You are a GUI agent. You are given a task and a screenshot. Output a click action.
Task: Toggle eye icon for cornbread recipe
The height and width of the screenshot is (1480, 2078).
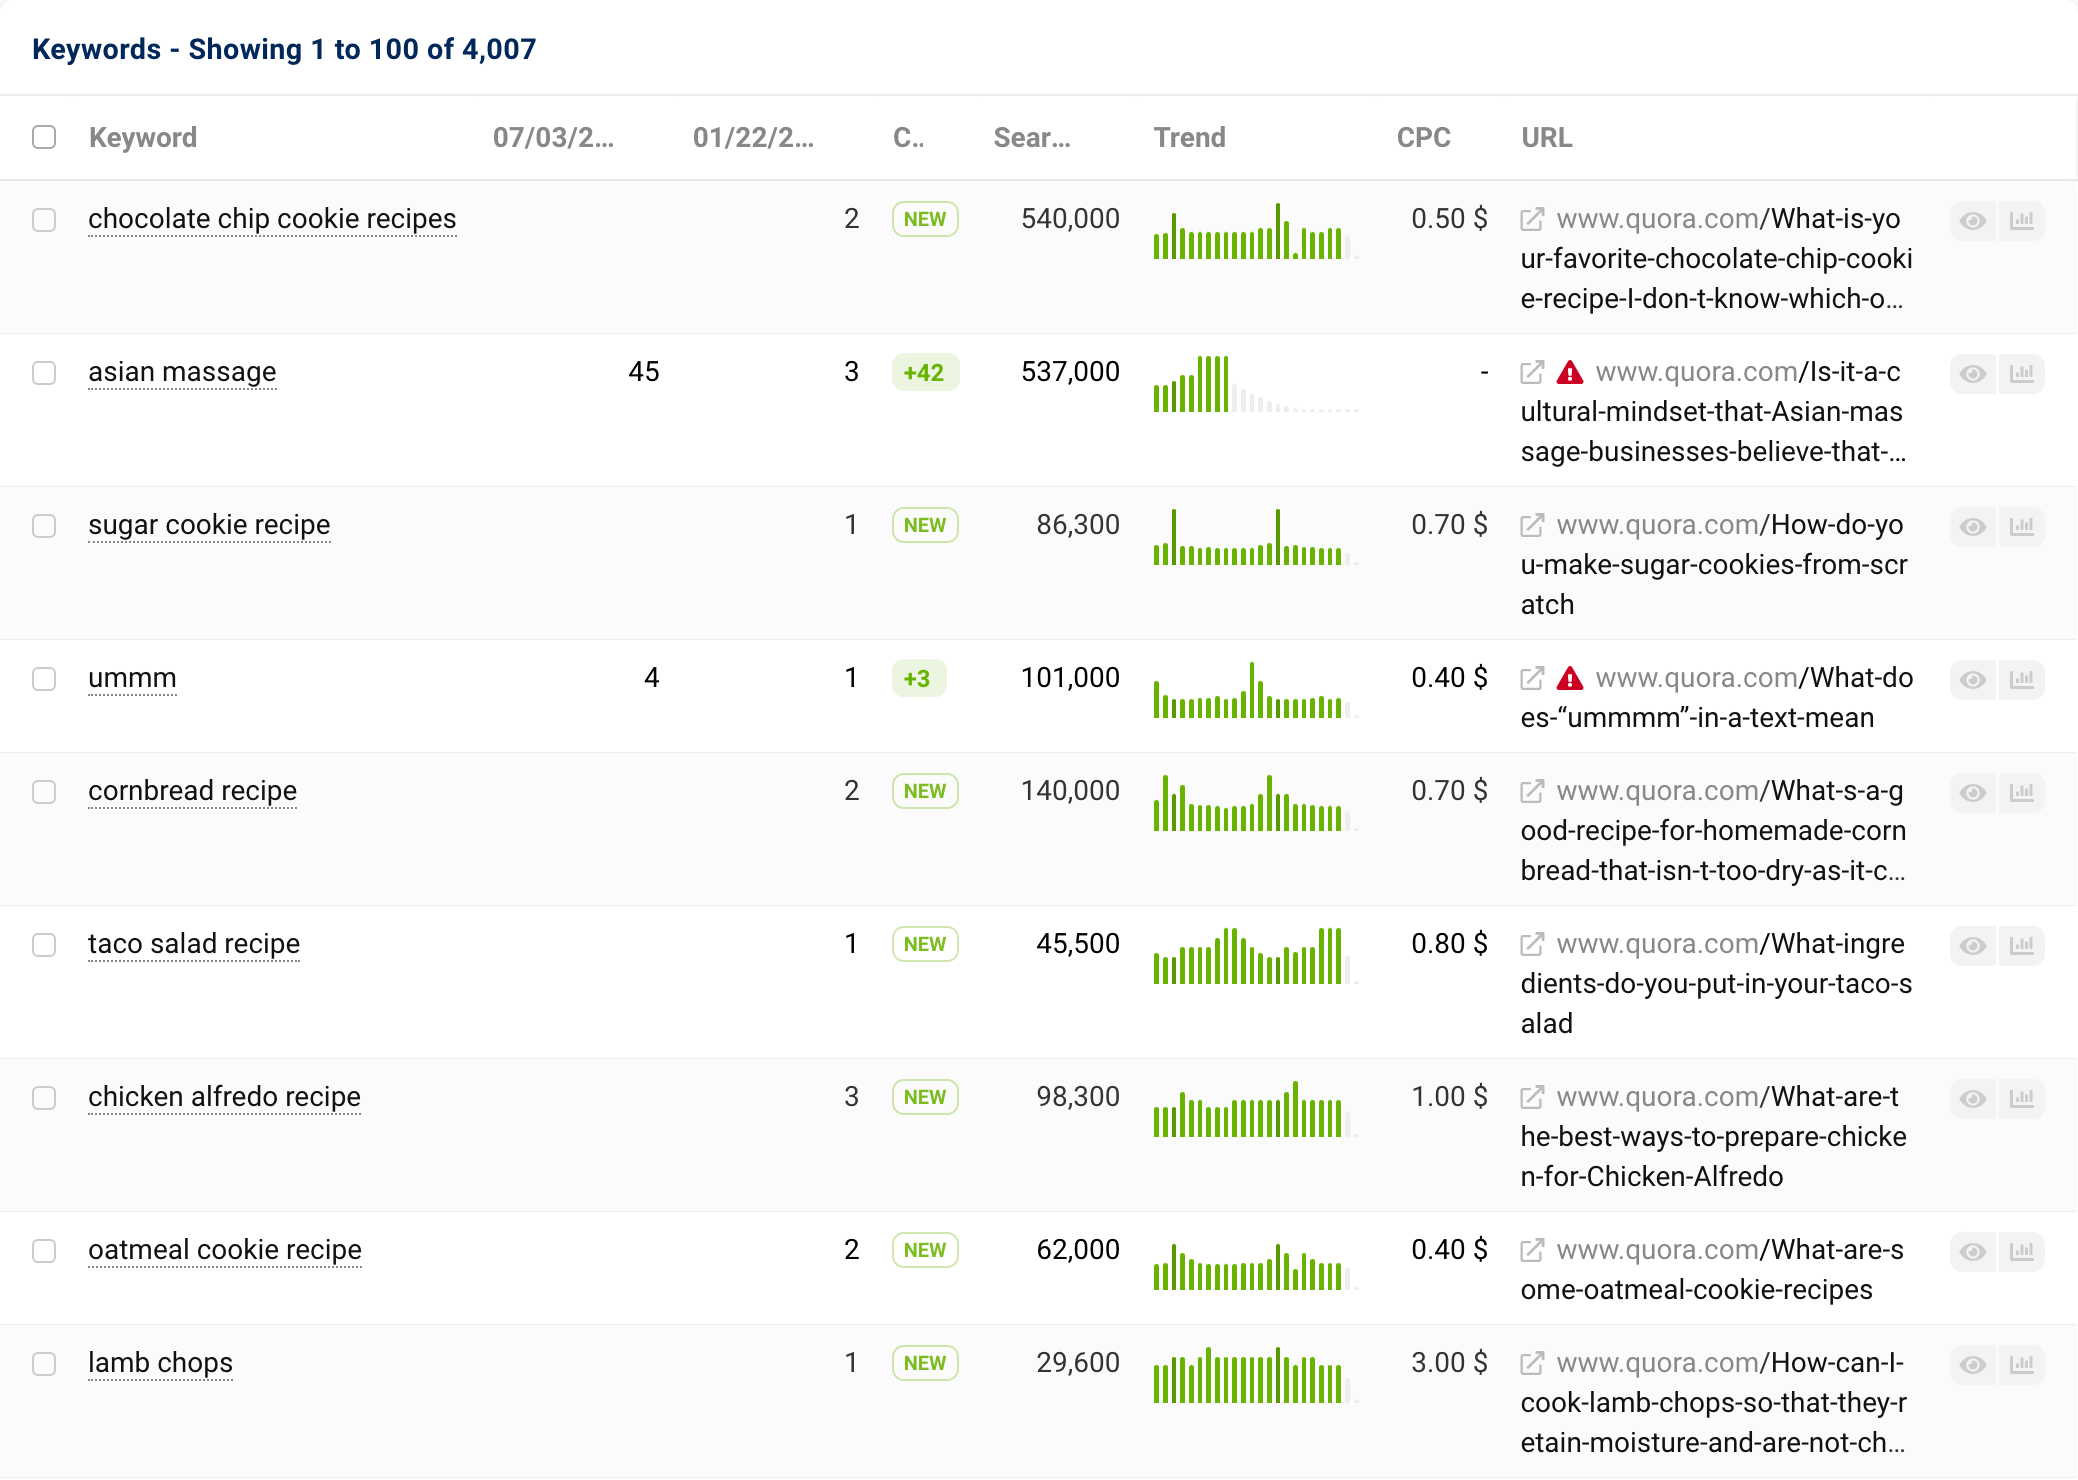pos(1973,792)
